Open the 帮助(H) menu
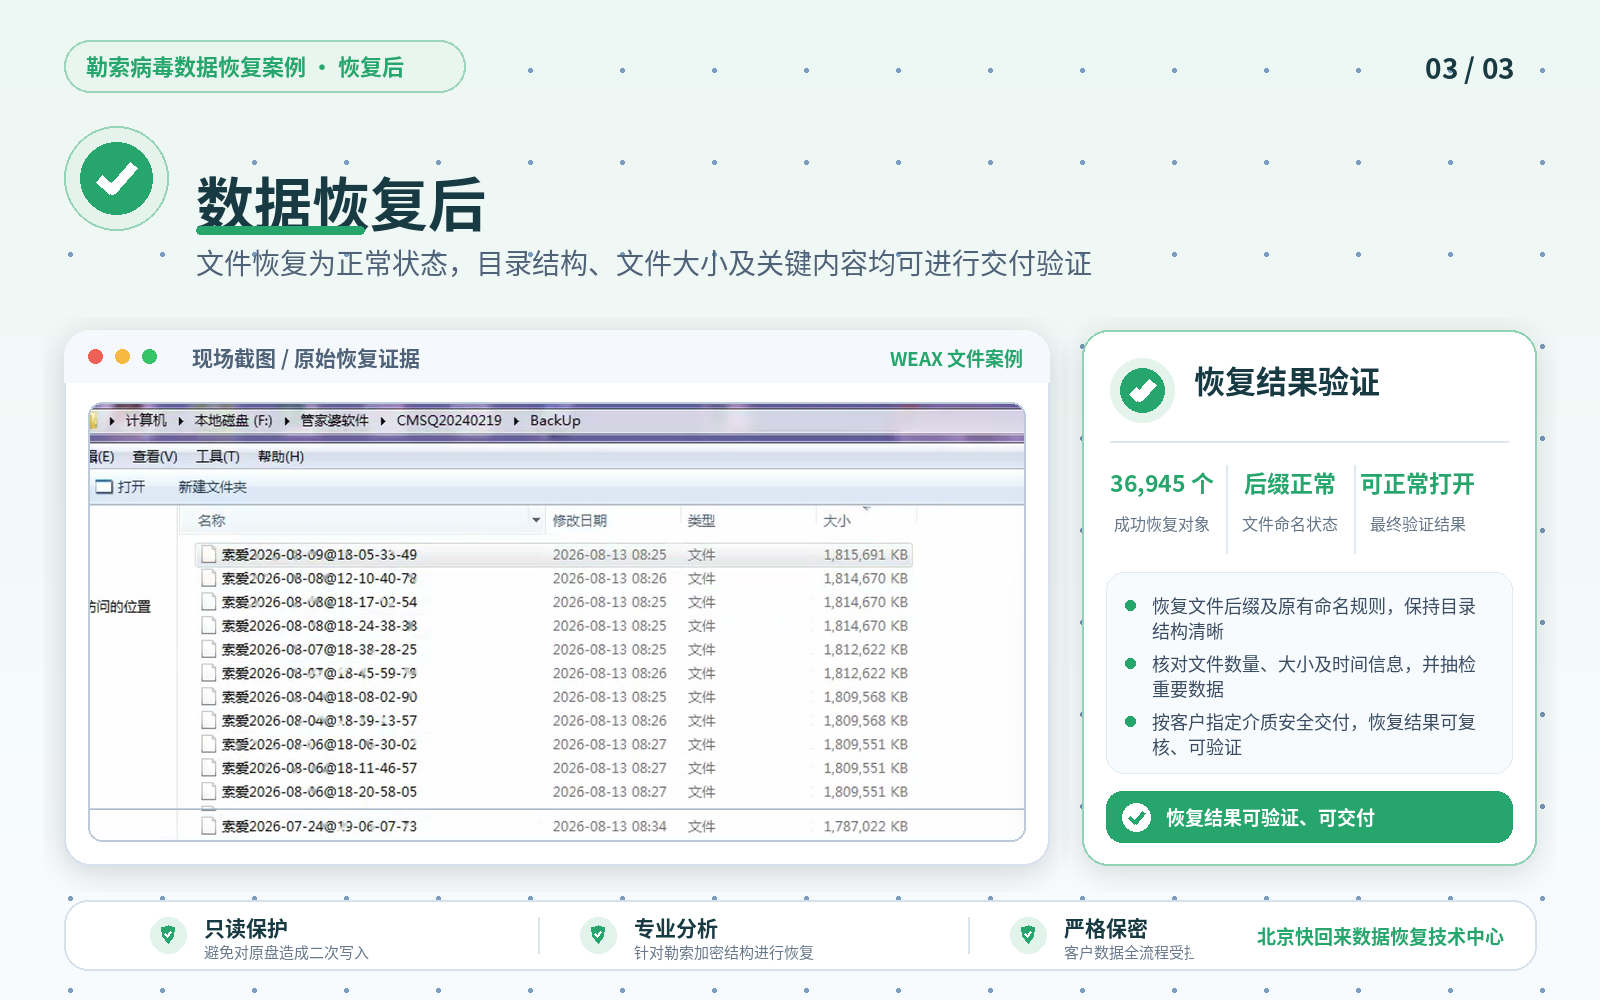 point(281,457)
